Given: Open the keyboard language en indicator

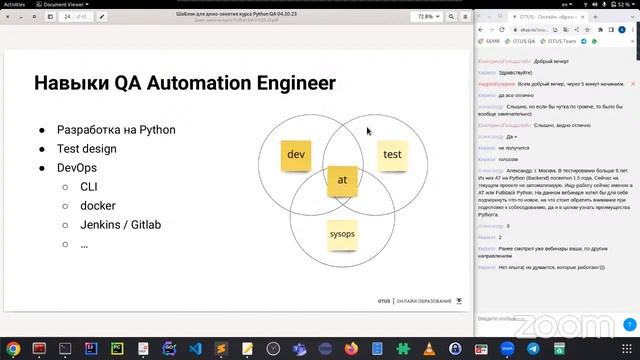Looking at the screenshot, I should click(567, 4).
